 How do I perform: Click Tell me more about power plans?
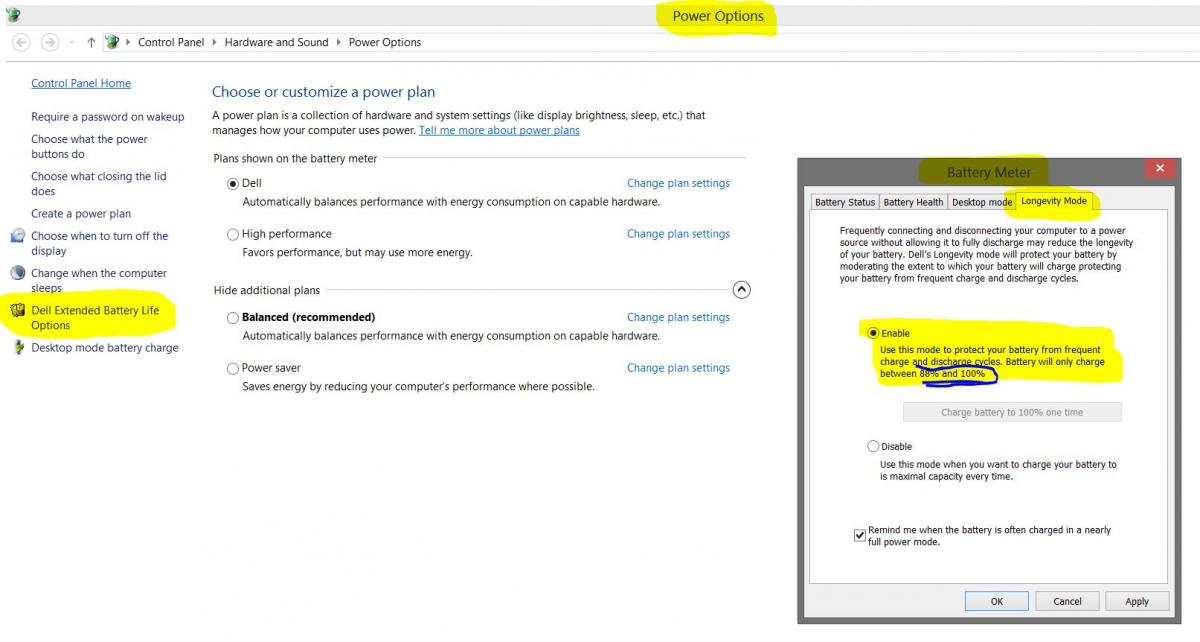[x=499, y=131]
